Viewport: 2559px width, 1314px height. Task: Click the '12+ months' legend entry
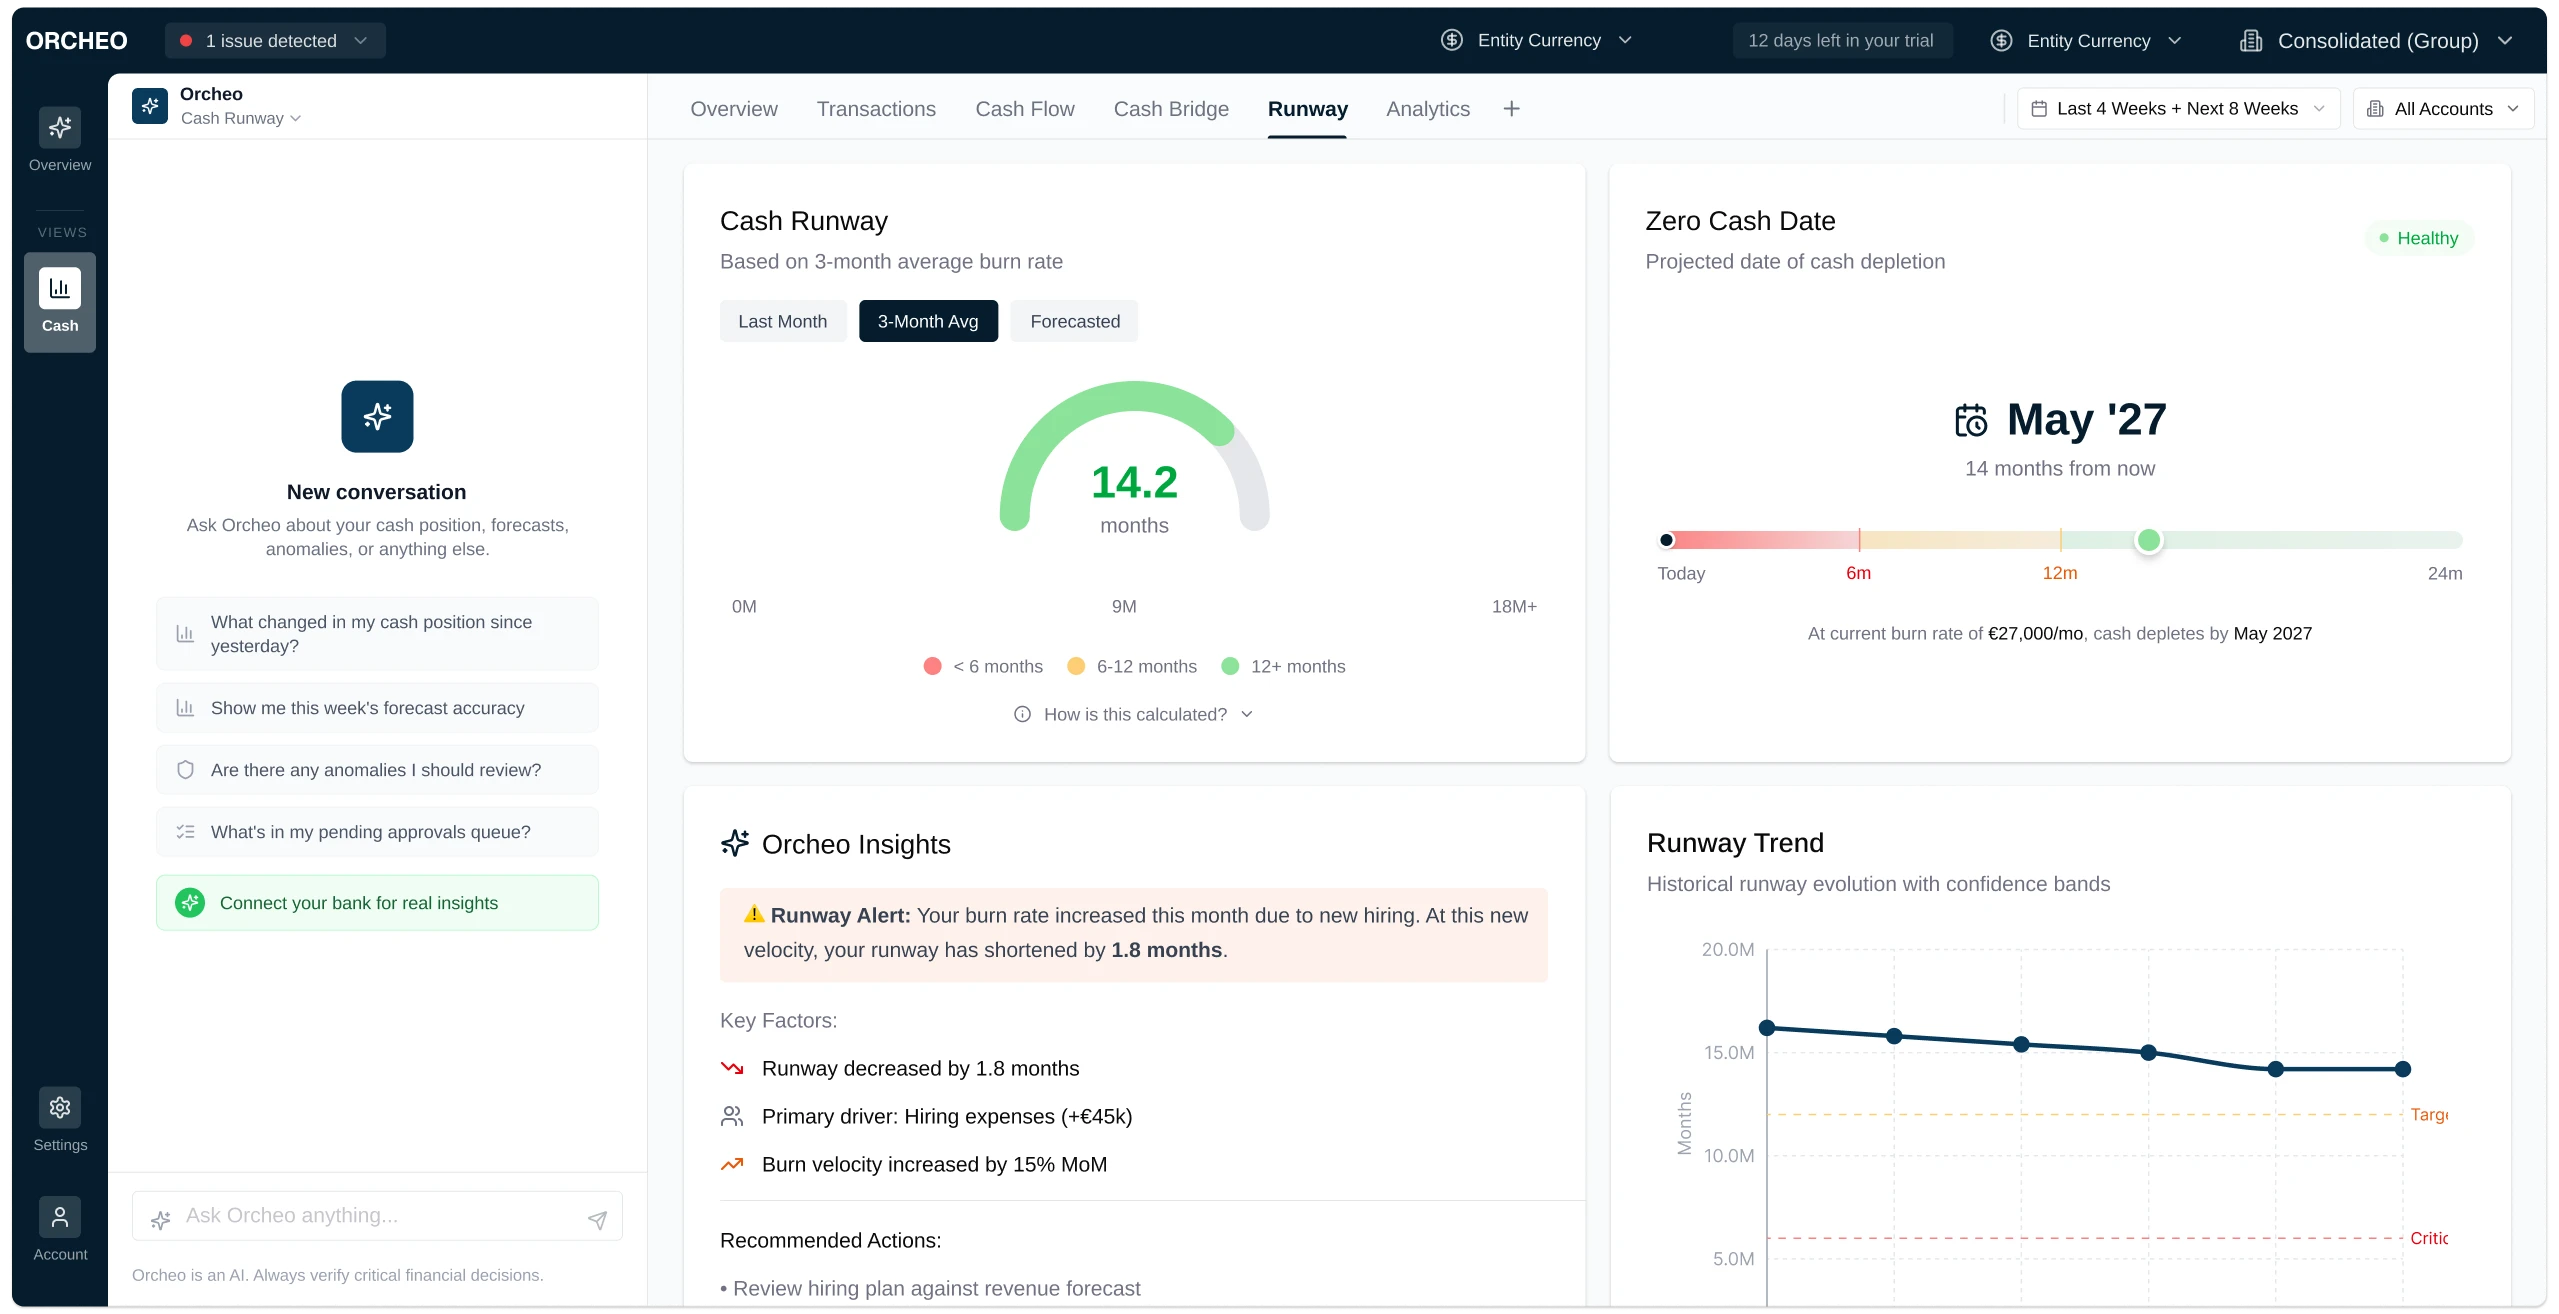click(x=1284, y=666)
